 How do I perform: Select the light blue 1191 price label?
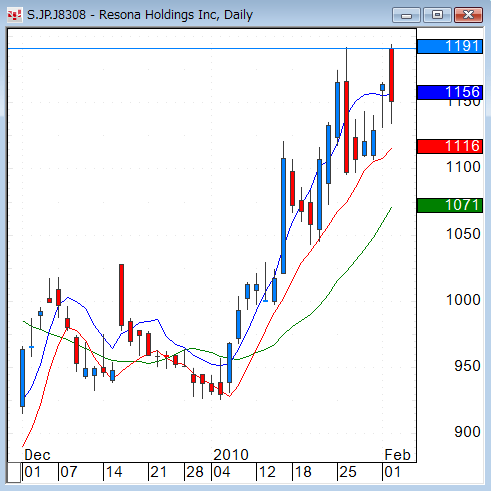[x=450, y=46]
